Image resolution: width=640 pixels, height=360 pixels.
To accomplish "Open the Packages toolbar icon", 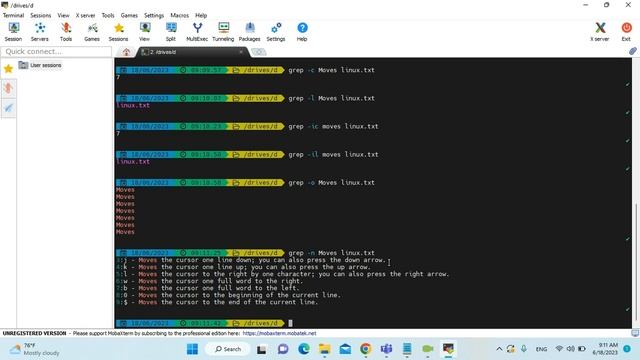I will (x=249, y=32).
